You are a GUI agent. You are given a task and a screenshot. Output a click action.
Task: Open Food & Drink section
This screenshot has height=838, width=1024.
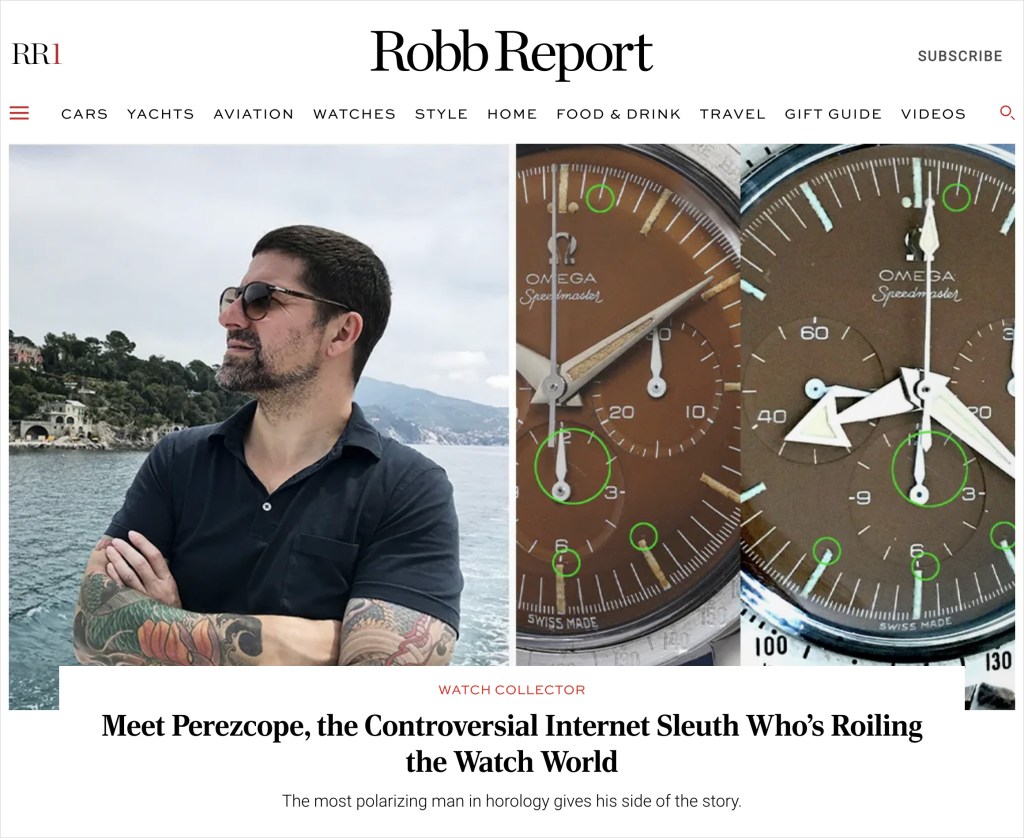pyautogui.click(x=618, y=114)
